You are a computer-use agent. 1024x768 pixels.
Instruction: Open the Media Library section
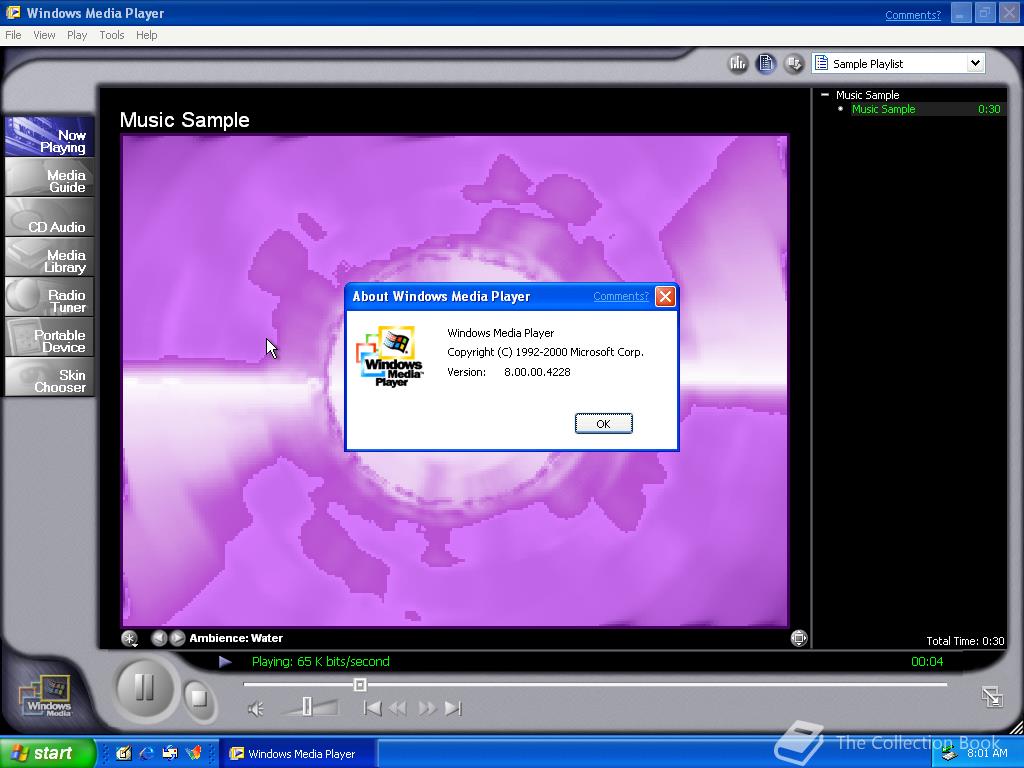[x=50, y=258]
